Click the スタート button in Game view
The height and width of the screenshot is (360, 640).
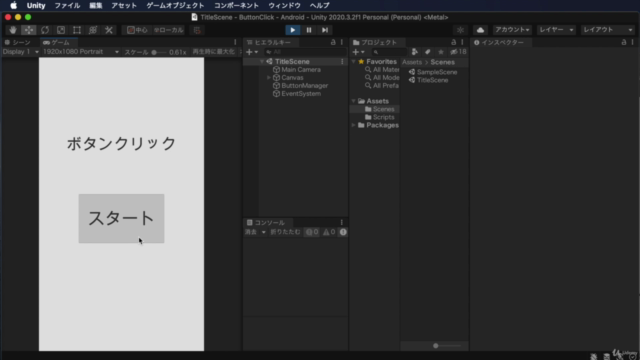(x=121, y=218)
